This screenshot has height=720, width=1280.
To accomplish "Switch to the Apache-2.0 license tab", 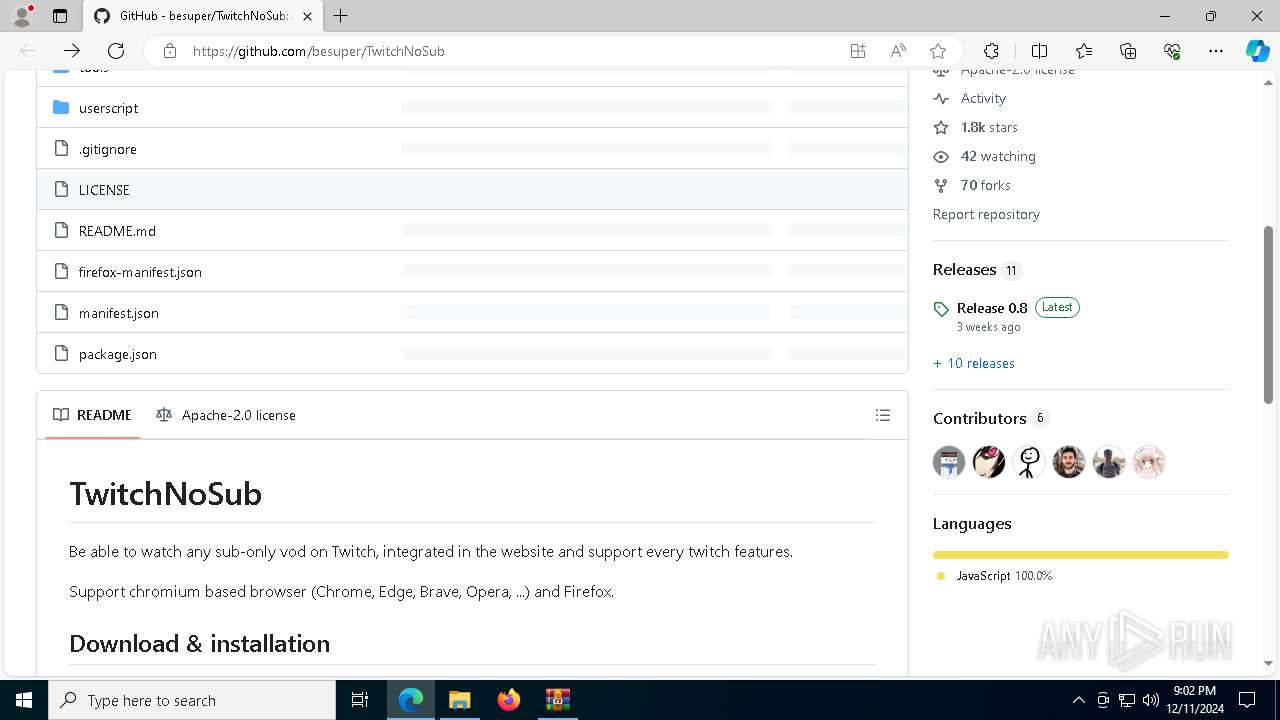I will (x=226, y=415).
